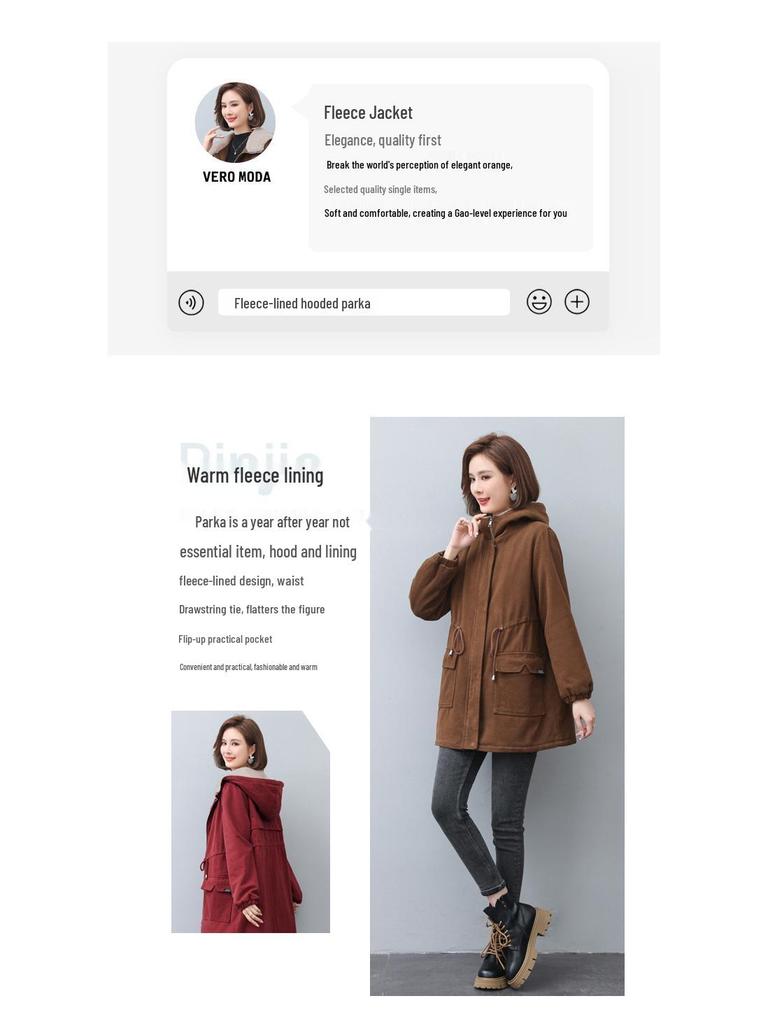Click the VERO MODA brand name
The image size is (768, 1024).
(x=236, y=177)
